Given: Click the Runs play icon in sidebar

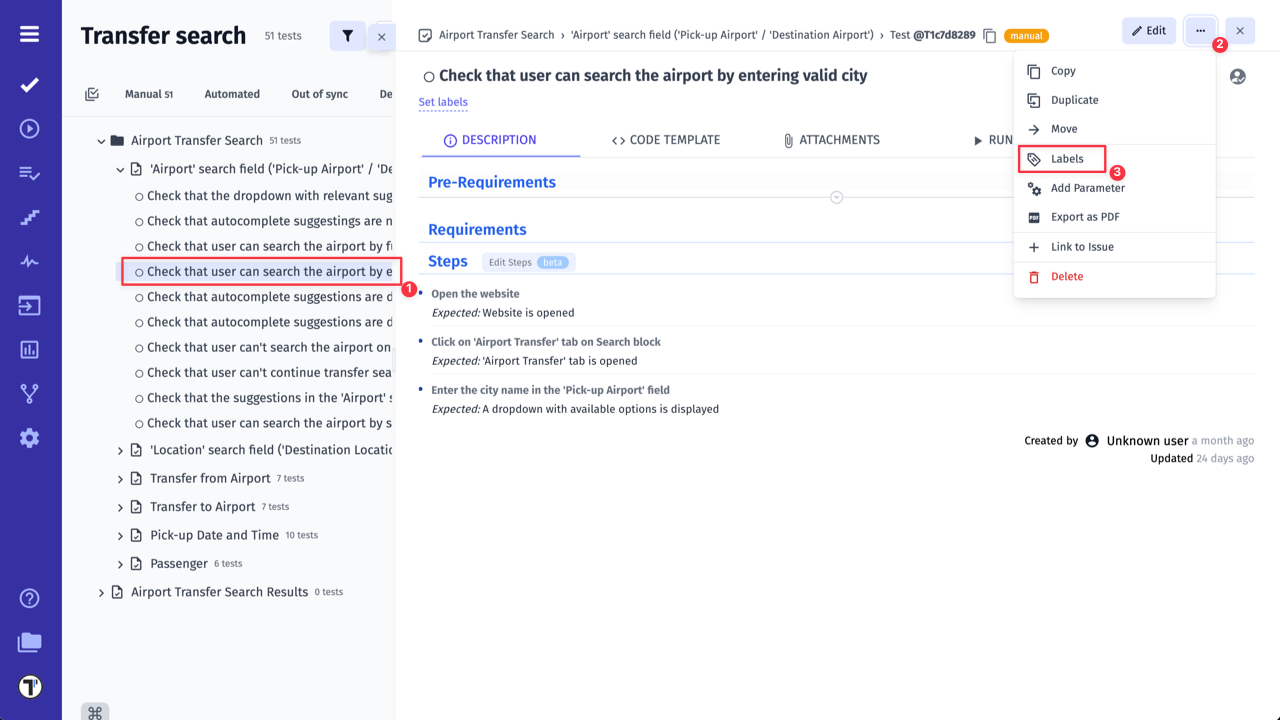Looking at the screenshot, I should point(30,128).
